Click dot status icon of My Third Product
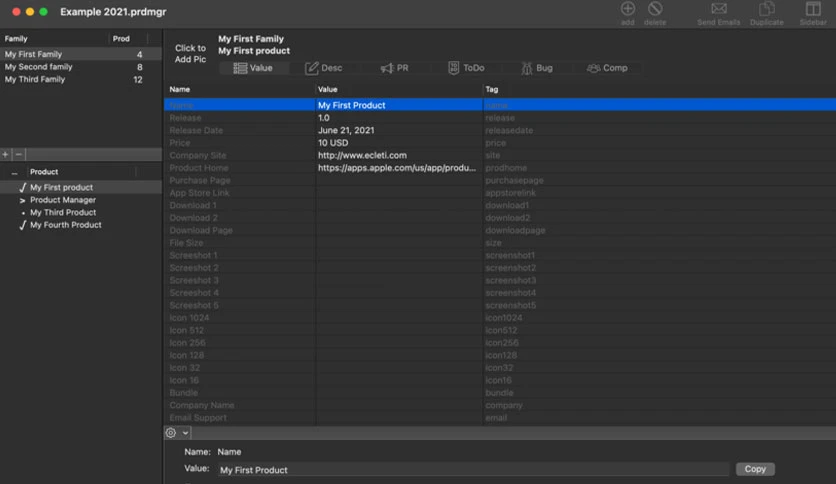Viewport: 836px width, 484px height. (23, 213)
